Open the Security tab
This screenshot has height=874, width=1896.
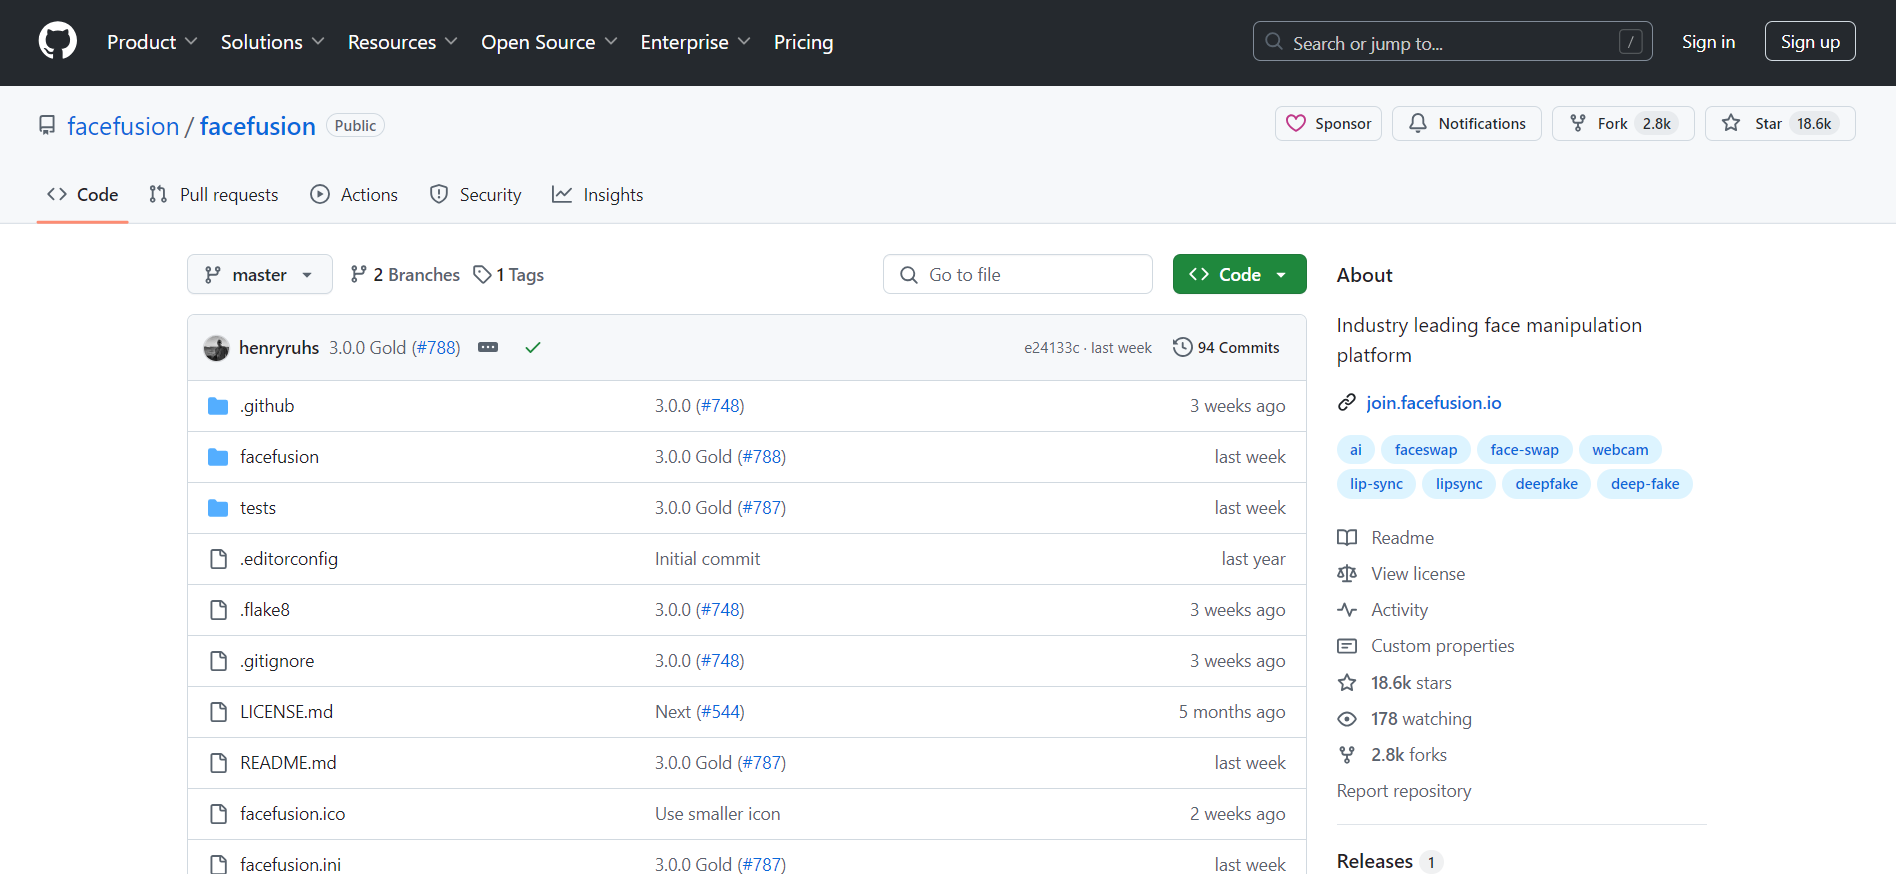click(475, 194)
